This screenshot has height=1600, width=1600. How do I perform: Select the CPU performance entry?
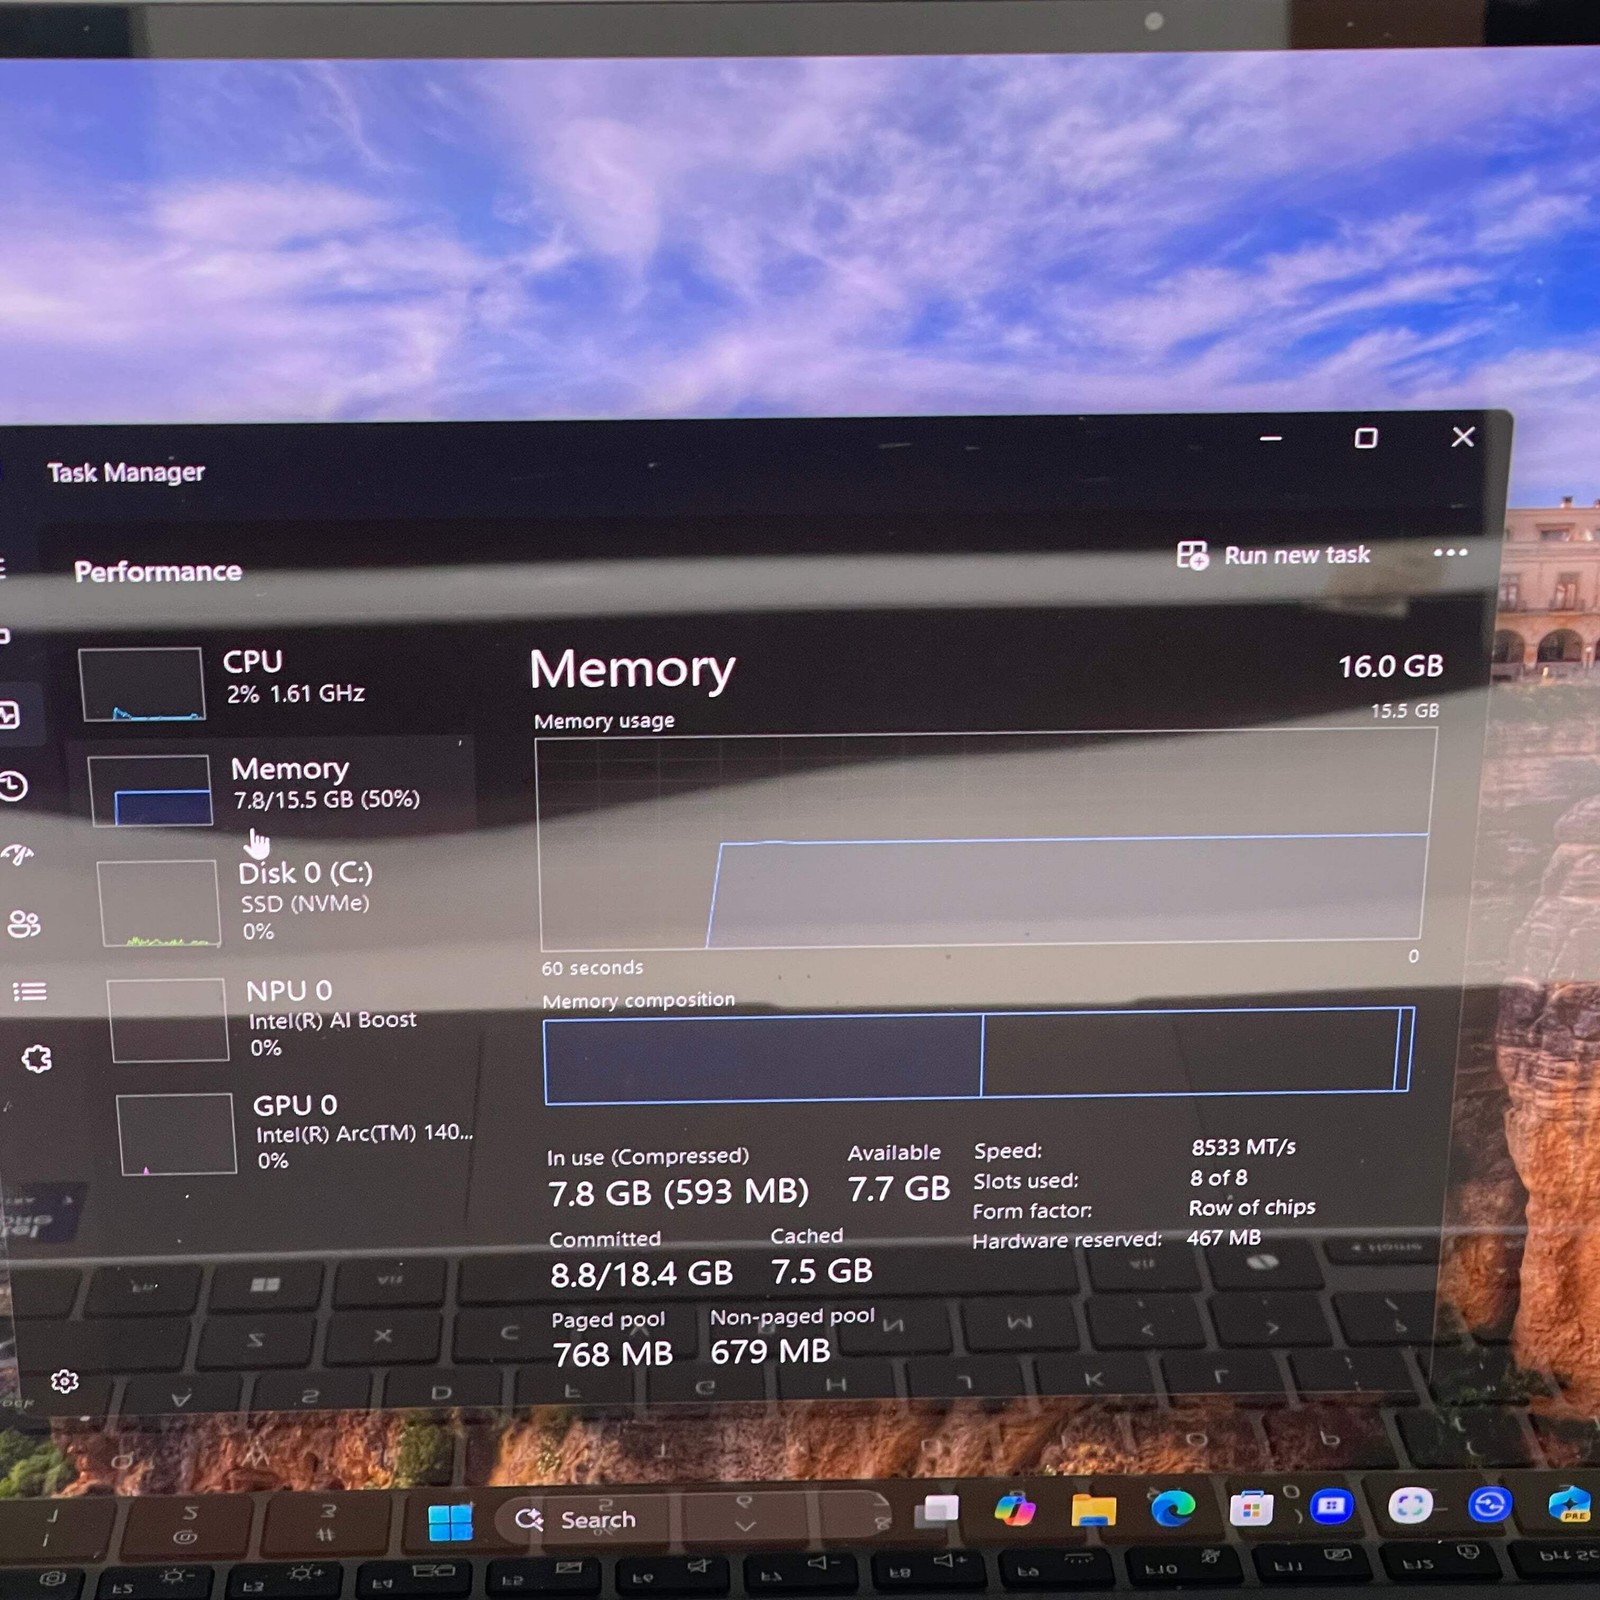(270, 682)
